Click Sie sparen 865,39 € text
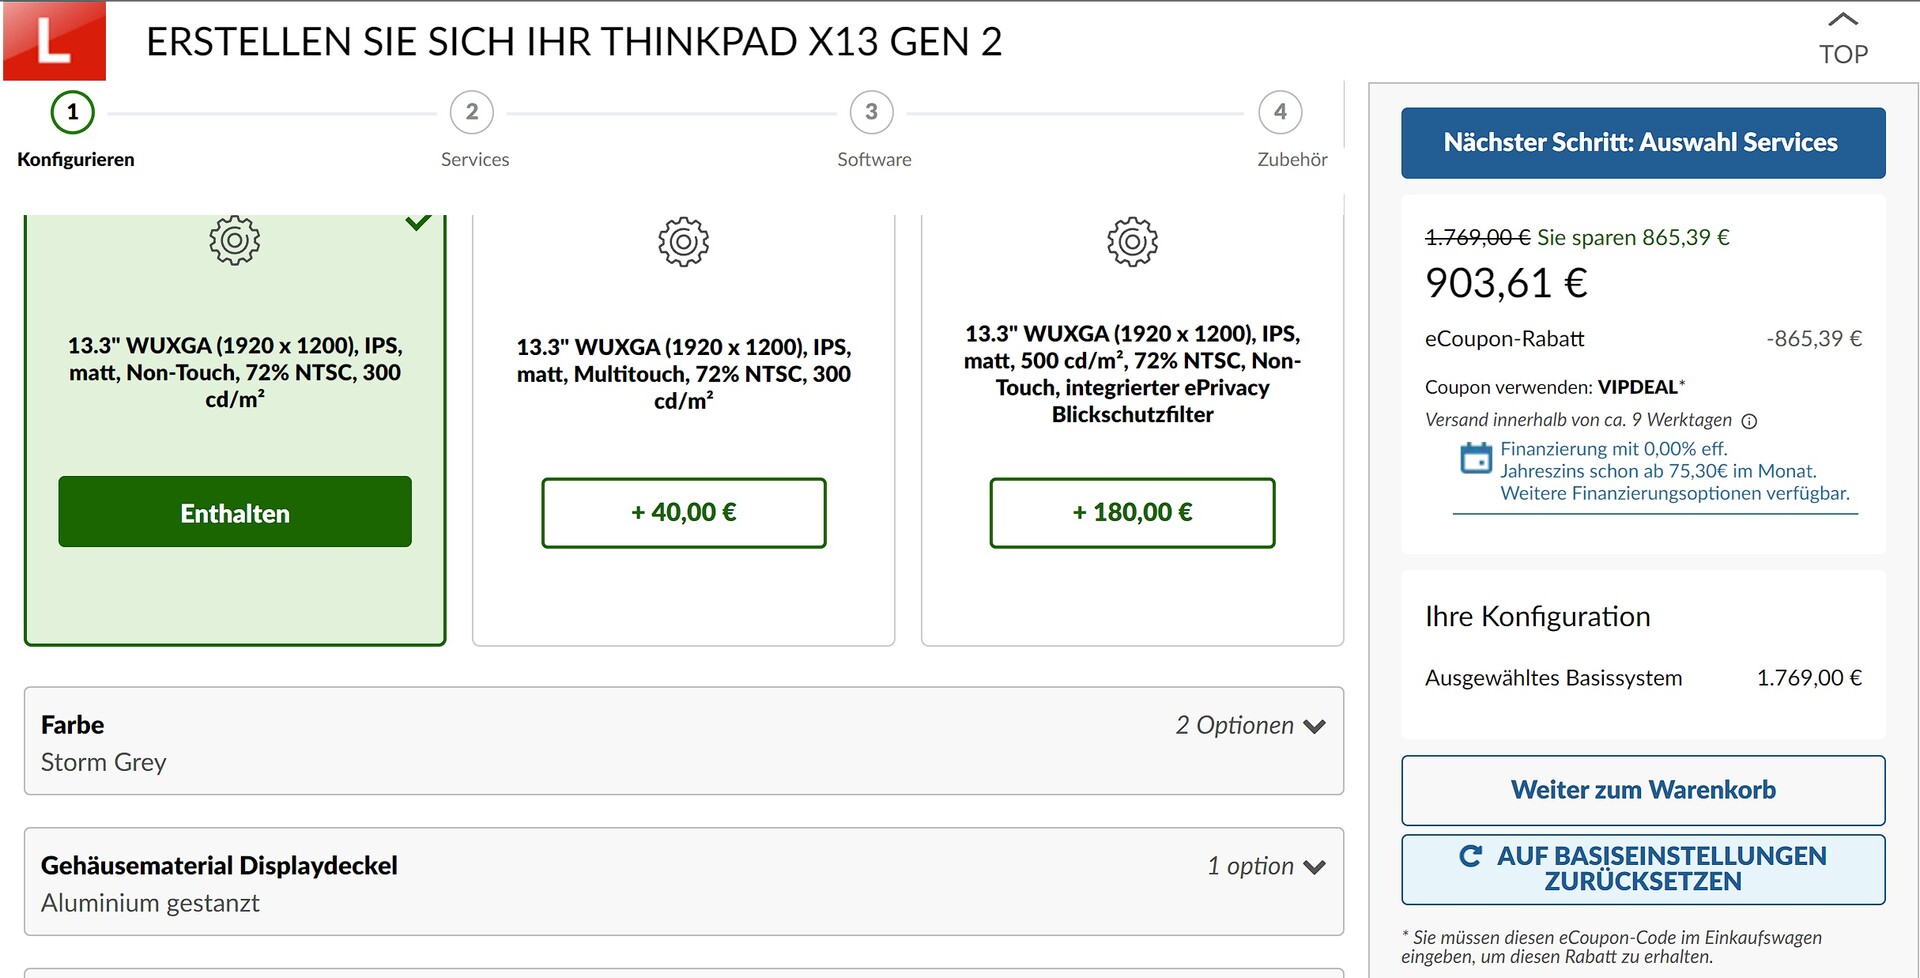1920x978 pixels. (x=1633, y=237)
